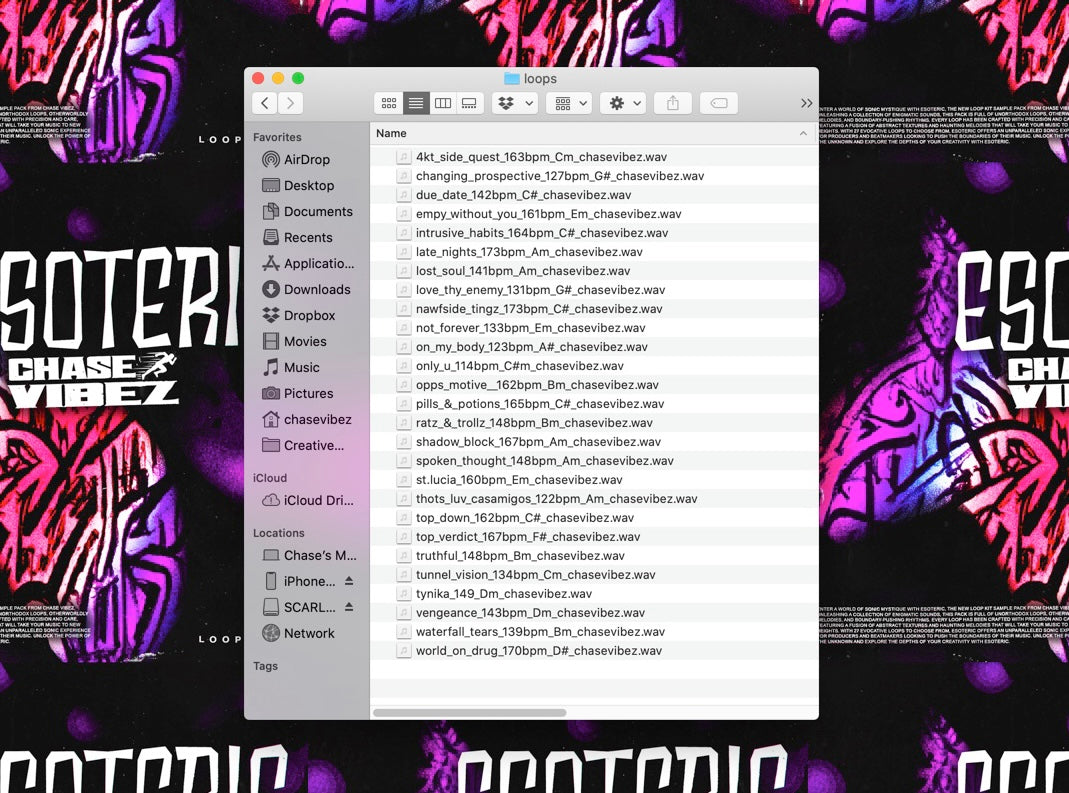Select st.lucia_160bpm_Em_chasevibez.wav
This screenshot has height=793, width=1069.
click(x=594, y=480)
